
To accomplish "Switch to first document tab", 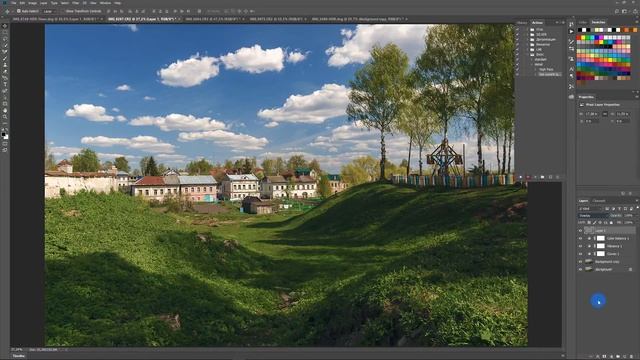I will [56, 19].
